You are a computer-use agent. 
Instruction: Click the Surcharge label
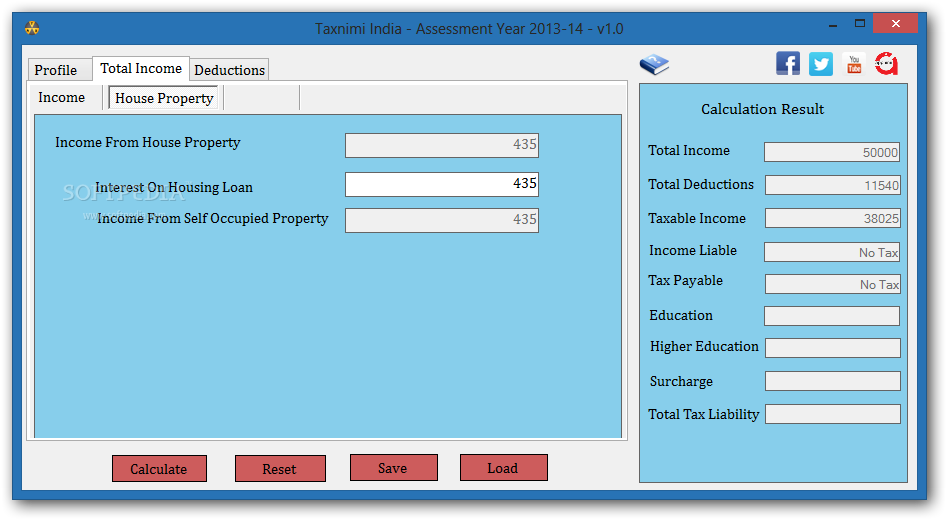point(681,382)
